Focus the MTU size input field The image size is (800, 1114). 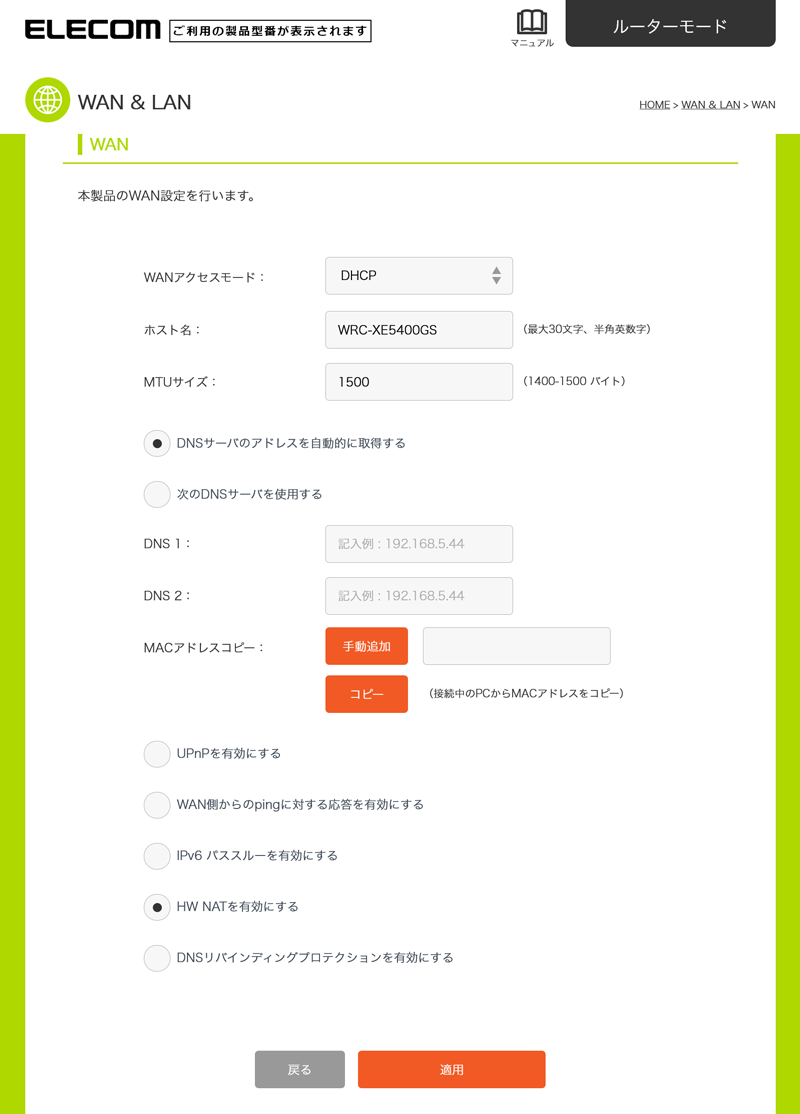click(419, 382)
